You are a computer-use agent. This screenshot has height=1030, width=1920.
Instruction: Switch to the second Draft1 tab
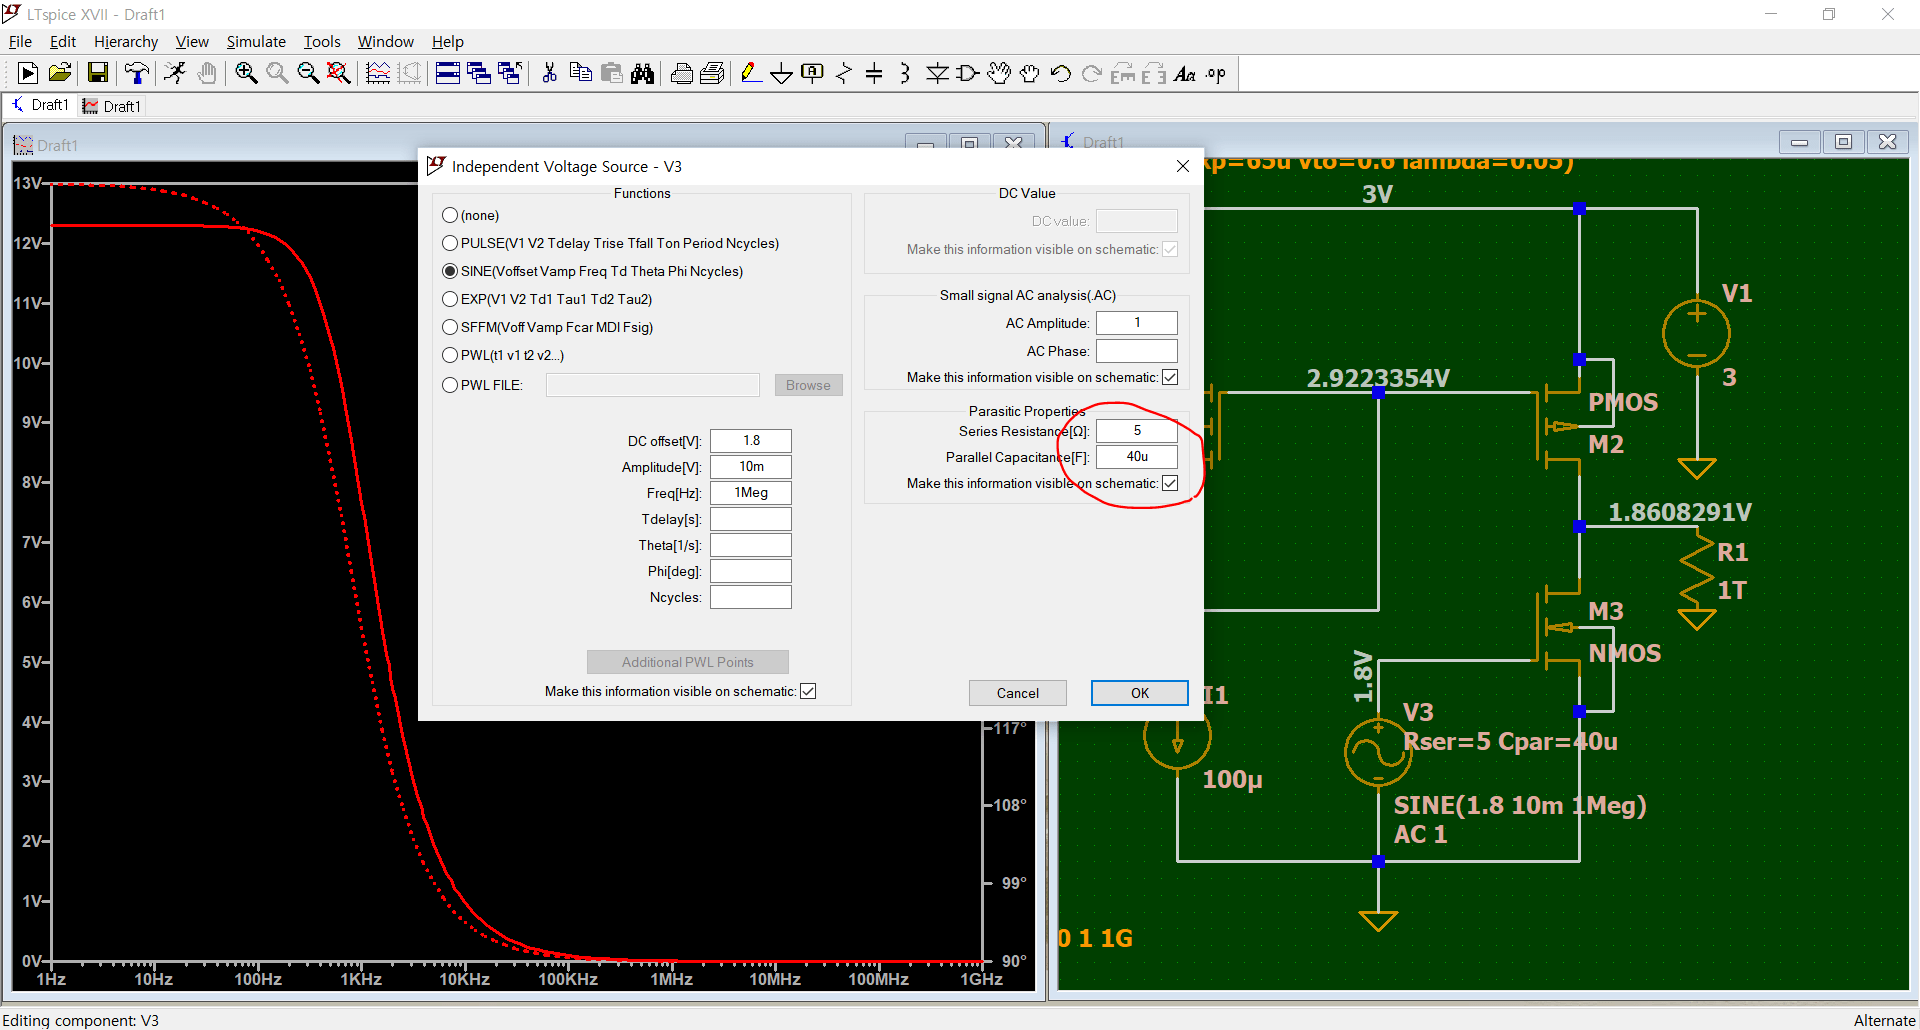(x=111, y=105)
